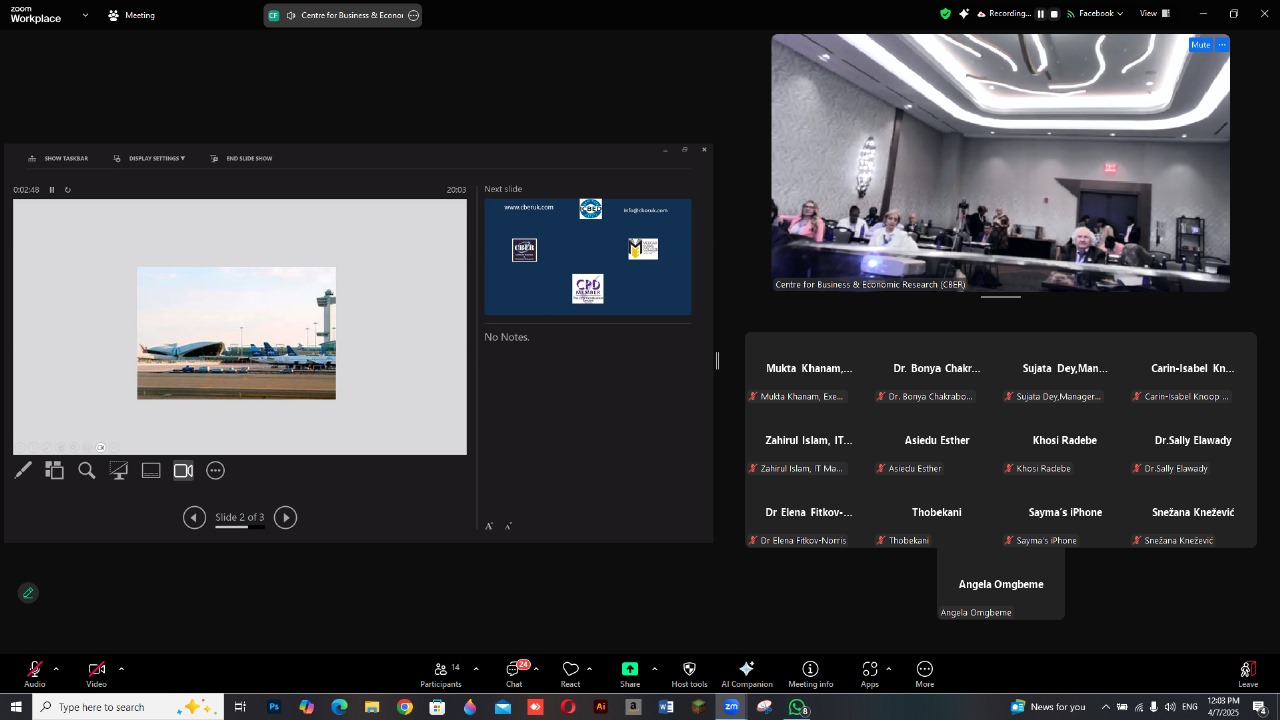
Task: Click the zoom magnifier in presenter view
Action: coord(87,471)
